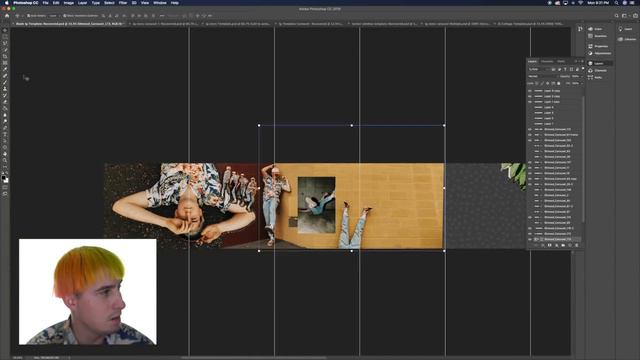The height and width of the screenshot is (360, 640).
Task: Open the Adjustments panel button
Action: pos(599,53)
